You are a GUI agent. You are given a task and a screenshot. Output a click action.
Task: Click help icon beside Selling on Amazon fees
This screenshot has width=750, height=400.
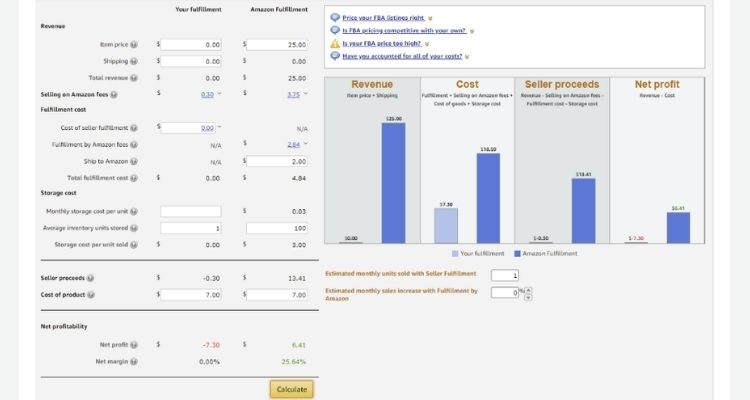click(x=114, y=95)
